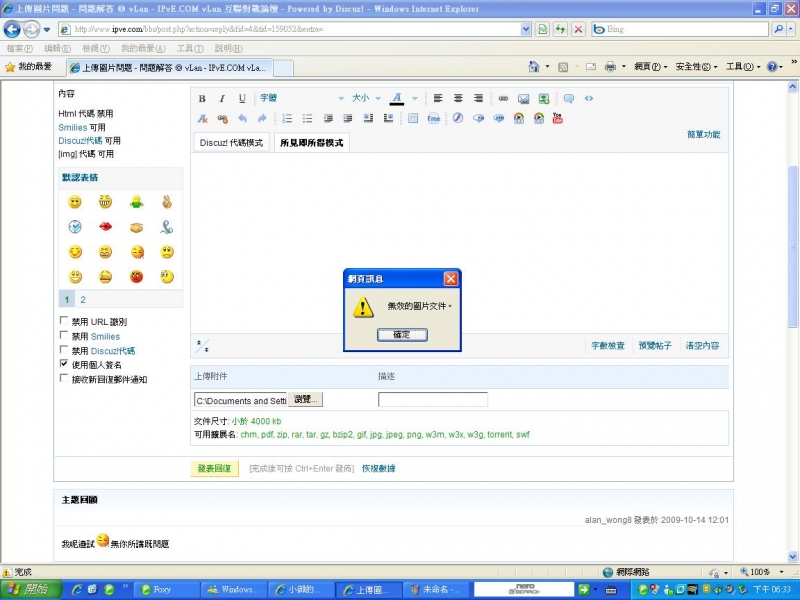Insert a quote with speech bubble icon
This screenshot has width=800, height=600.
pyautogui.click(x=568, y=98)
